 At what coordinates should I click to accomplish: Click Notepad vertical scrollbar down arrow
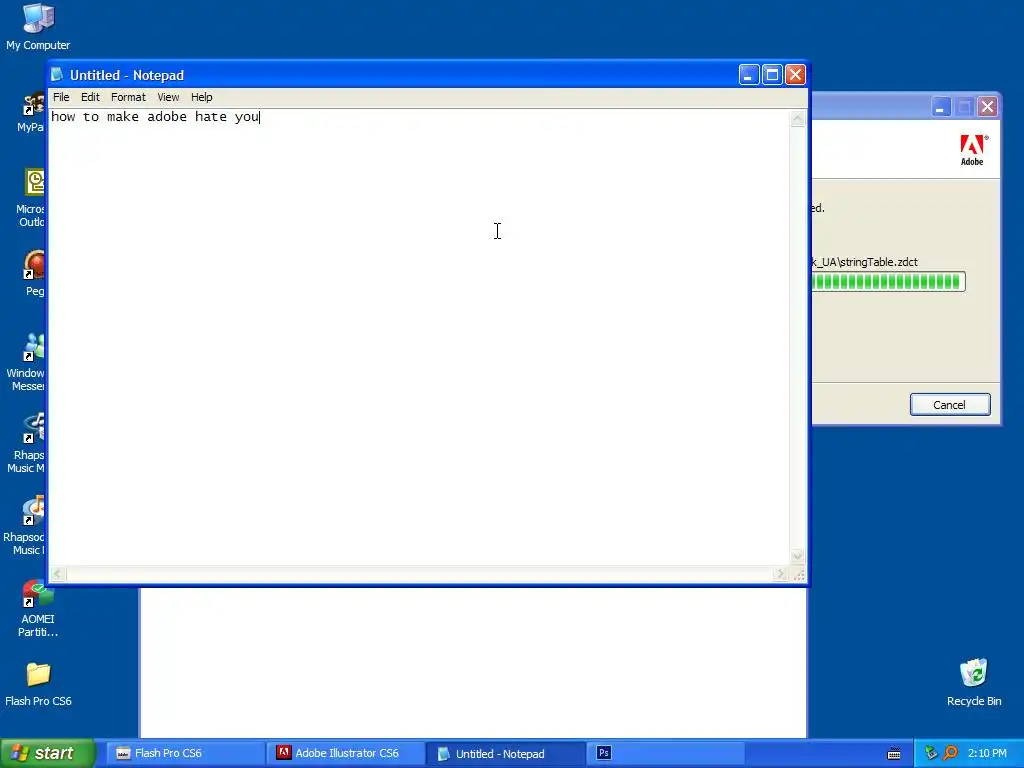797,556
